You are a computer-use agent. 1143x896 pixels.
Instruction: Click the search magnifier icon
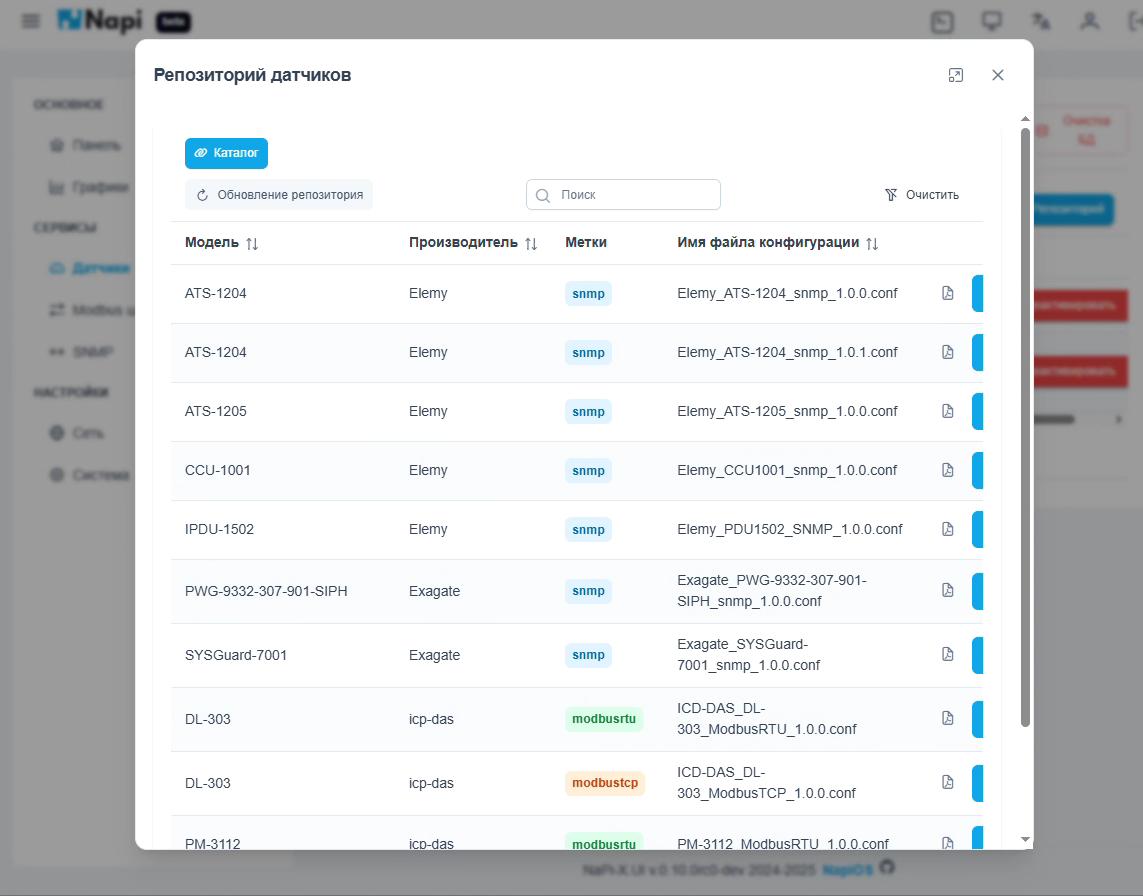(x=543, y=196)
